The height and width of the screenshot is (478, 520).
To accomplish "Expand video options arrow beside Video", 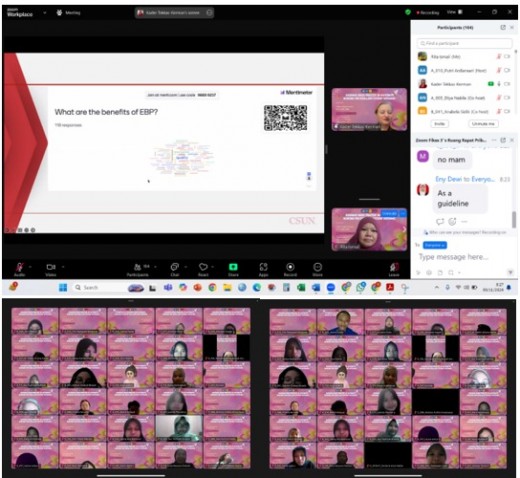I will coord(63,267).
